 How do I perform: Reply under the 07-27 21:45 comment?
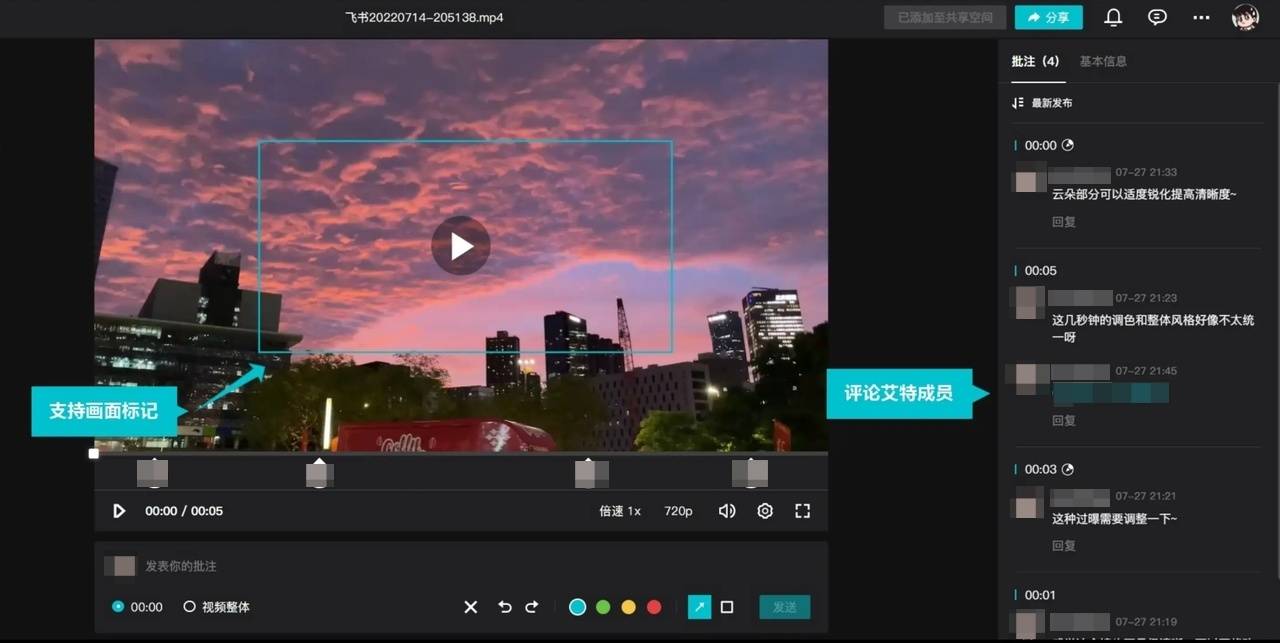[x=1064, y=421]
